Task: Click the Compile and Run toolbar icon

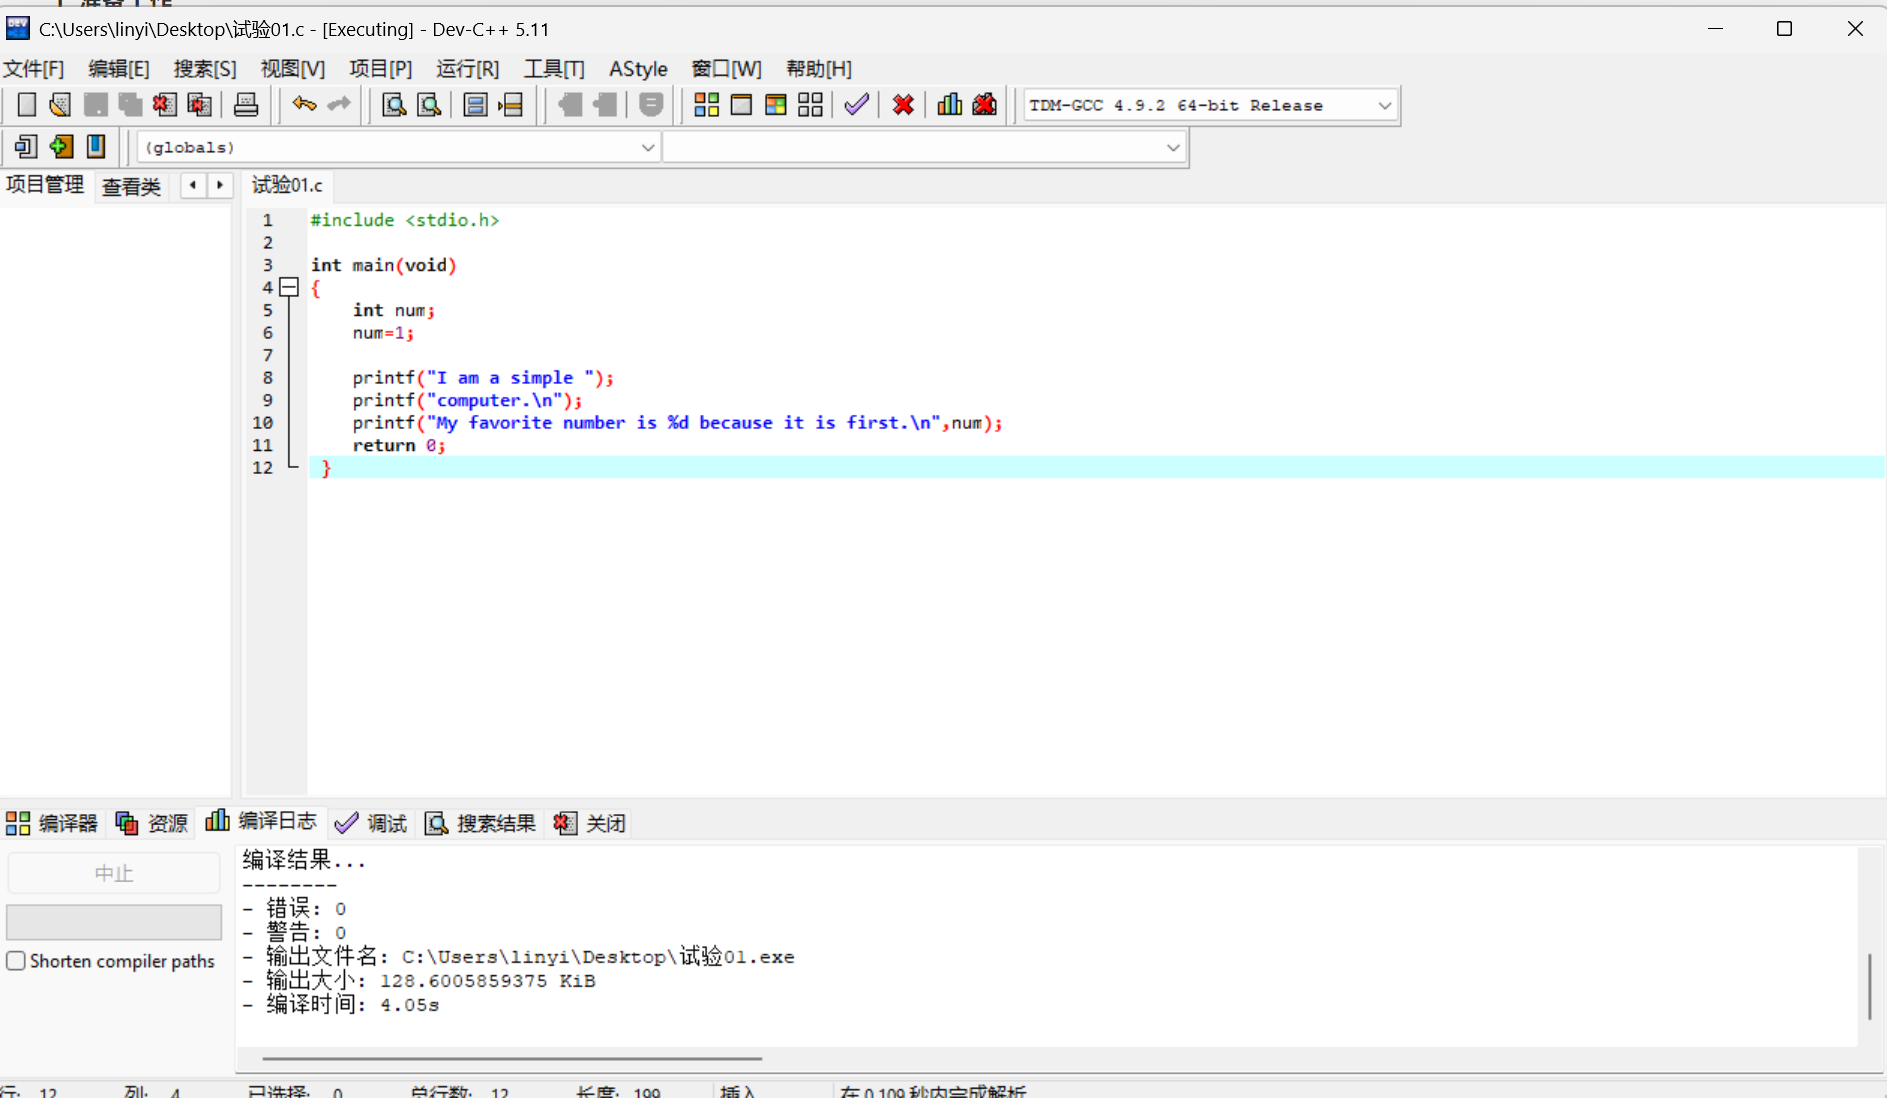Action: (776, 105)
